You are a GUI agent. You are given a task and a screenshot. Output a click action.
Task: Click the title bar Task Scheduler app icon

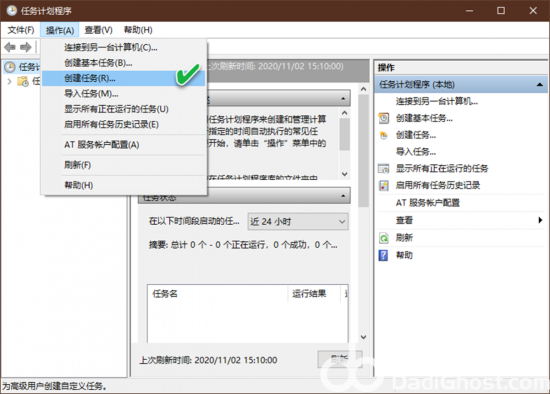[12, 11]
